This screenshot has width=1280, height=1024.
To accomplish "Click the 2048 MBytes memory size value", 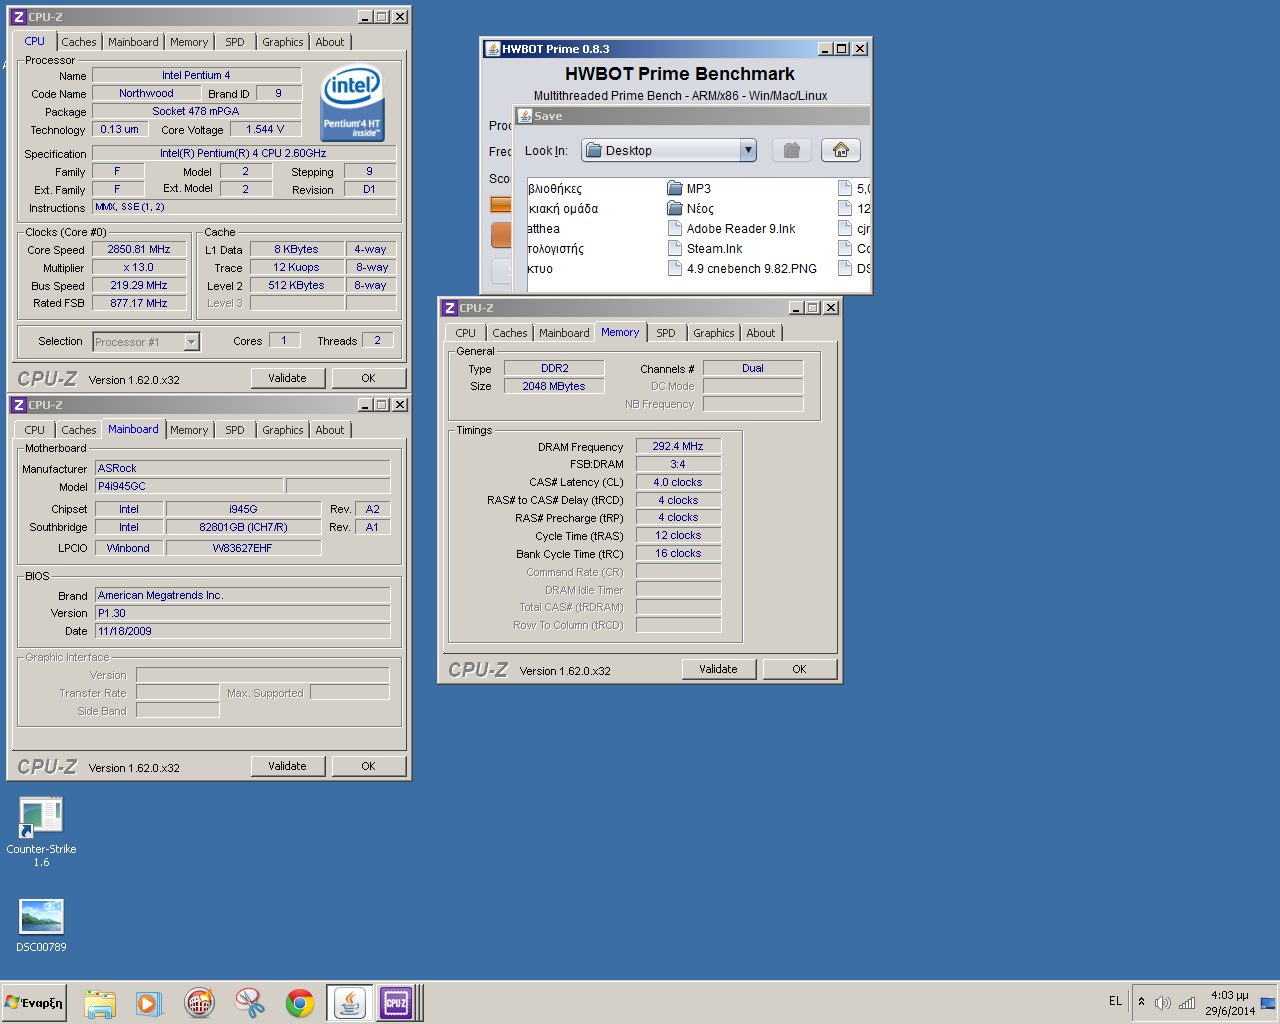I will pyautogui.click(x=554, y=386).
